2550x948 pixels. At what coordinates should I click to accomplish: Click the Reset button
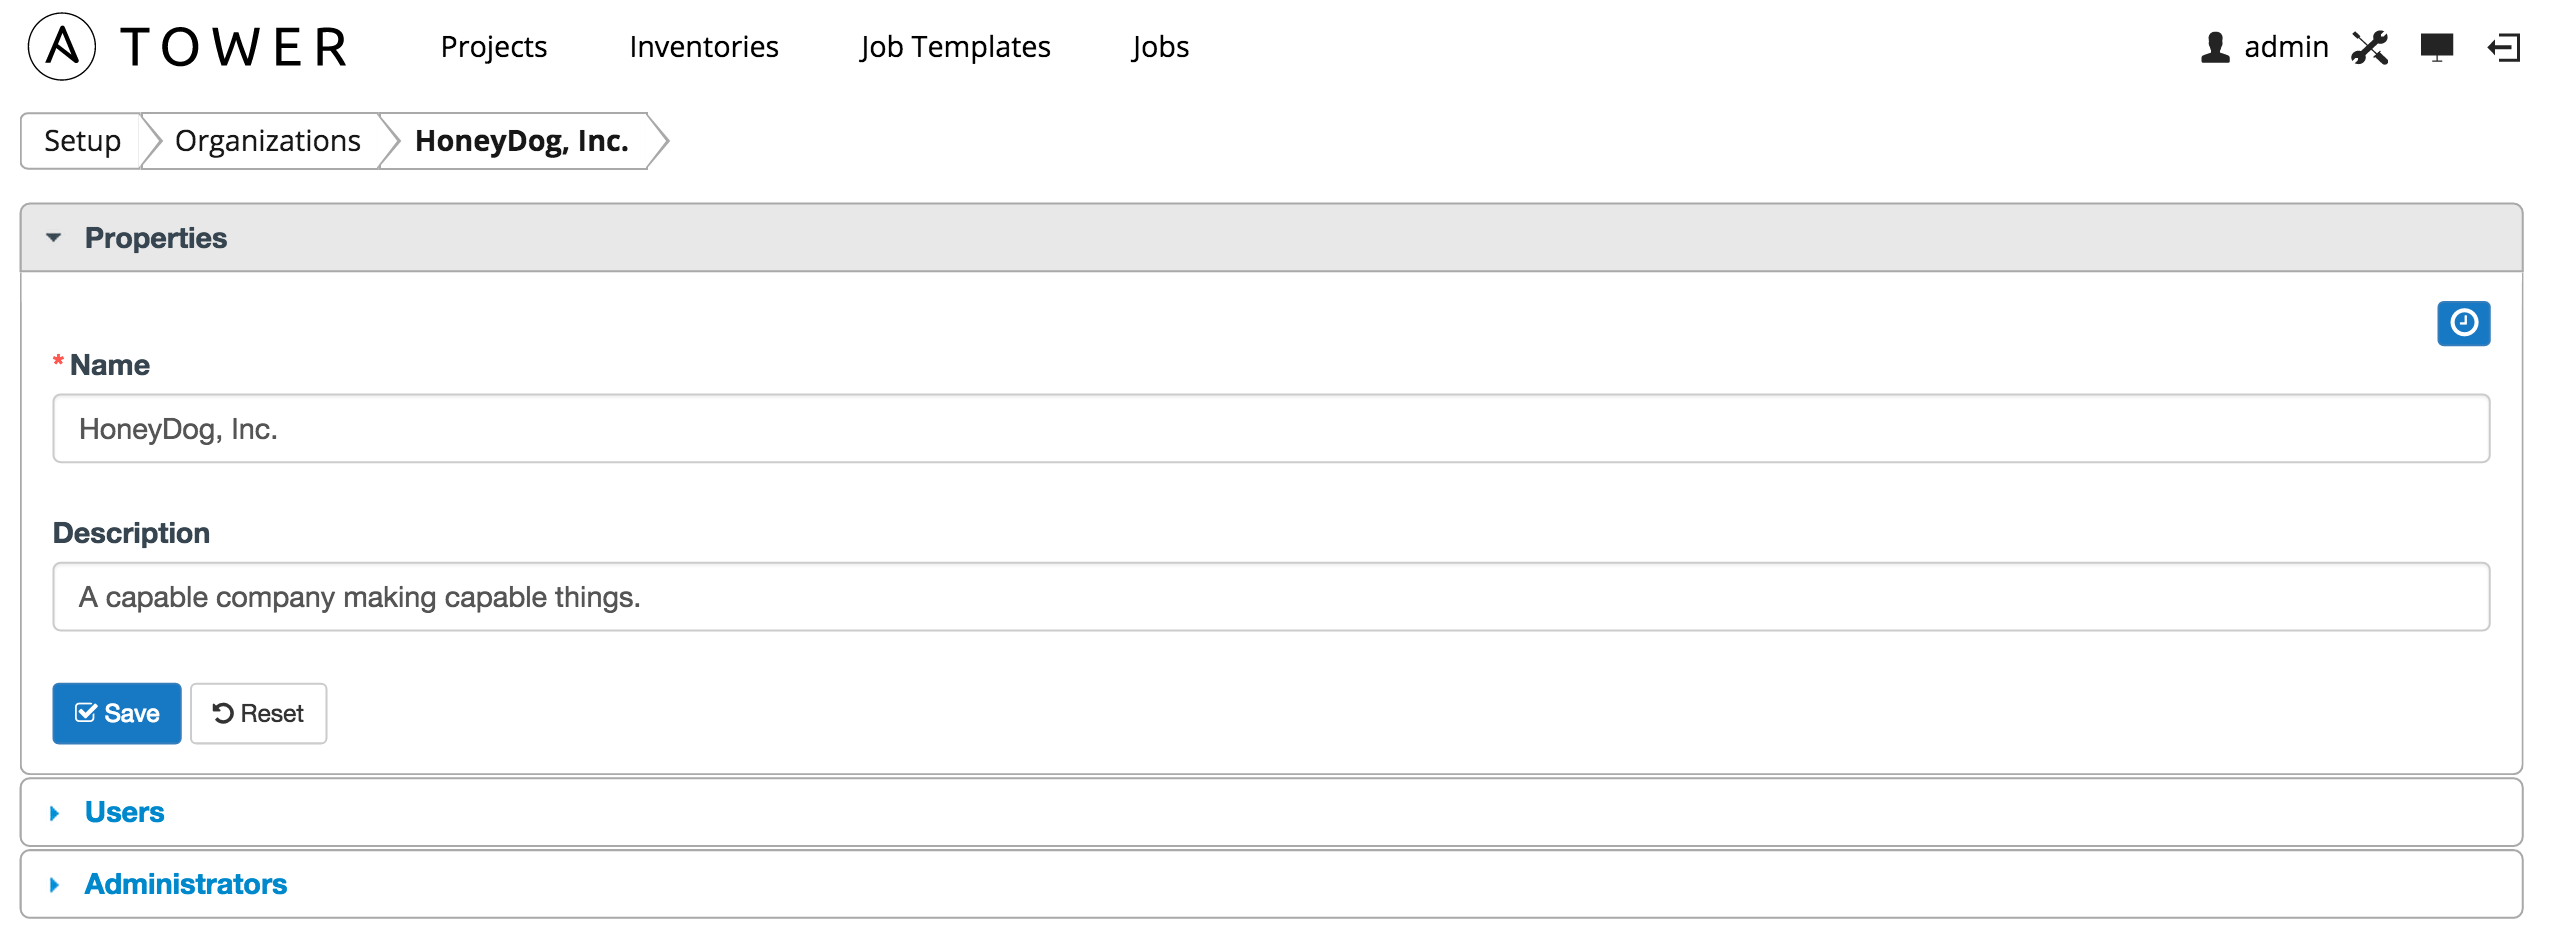click(x=258, y=713)
